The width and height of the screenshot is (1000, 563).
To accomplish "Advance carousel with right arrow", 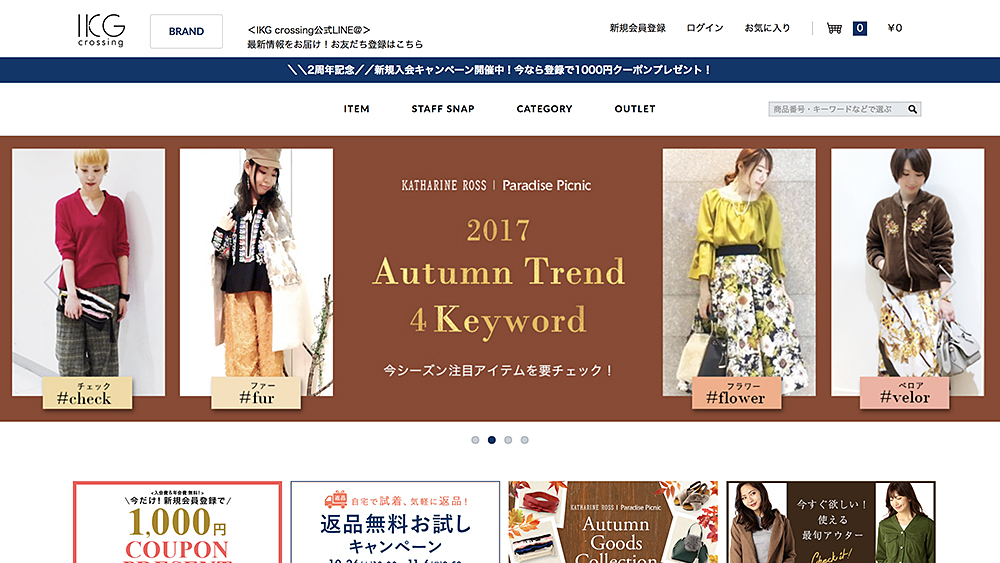I will tap(948, 281).
